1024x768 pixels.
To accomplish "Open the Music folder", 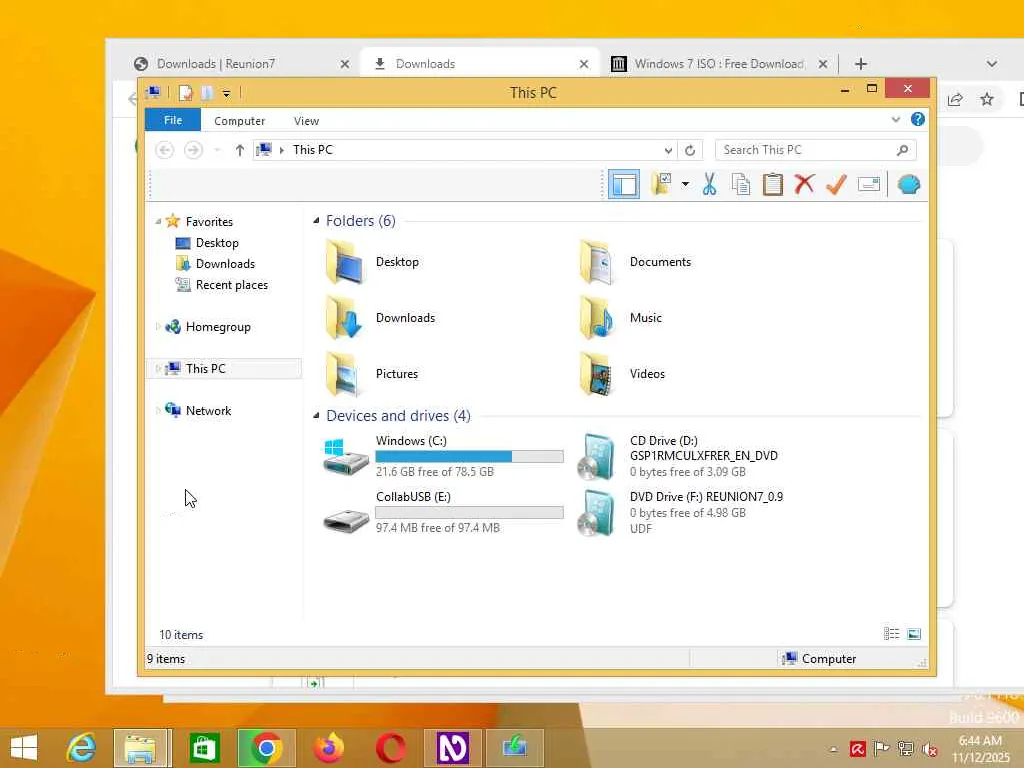I will click(x=620, y=317).
